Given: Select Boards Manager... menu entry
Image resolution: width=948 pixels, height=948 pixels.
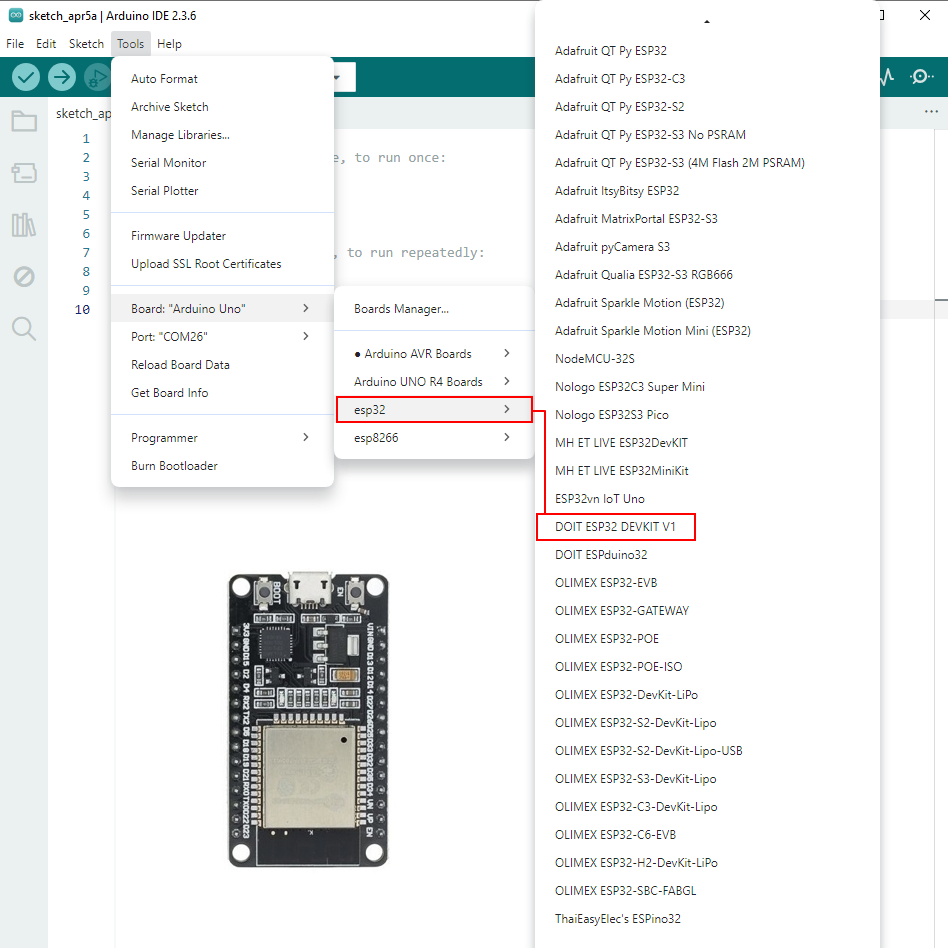Looking at the screenshot, I should (402, 309).
